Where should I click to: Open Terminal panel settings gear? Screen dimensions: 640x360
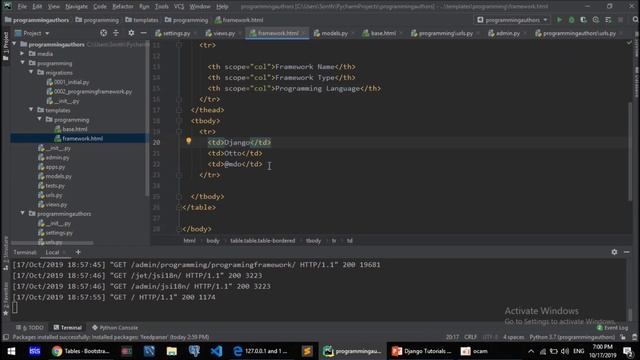click(x=614, y=252)
